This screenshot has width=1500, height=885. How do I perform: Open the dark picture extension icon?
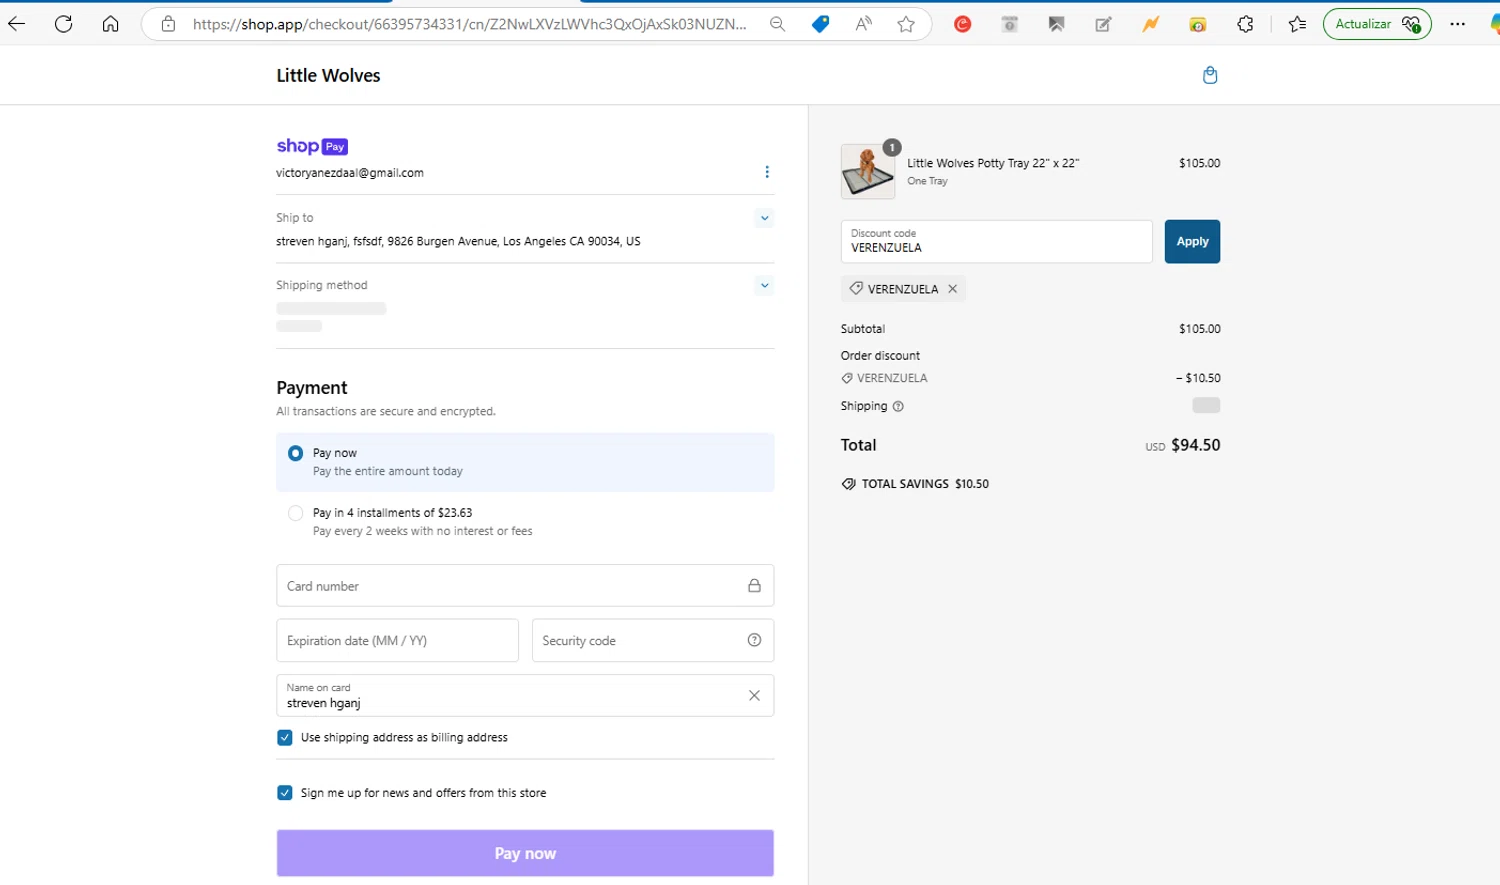point(1056,24)
